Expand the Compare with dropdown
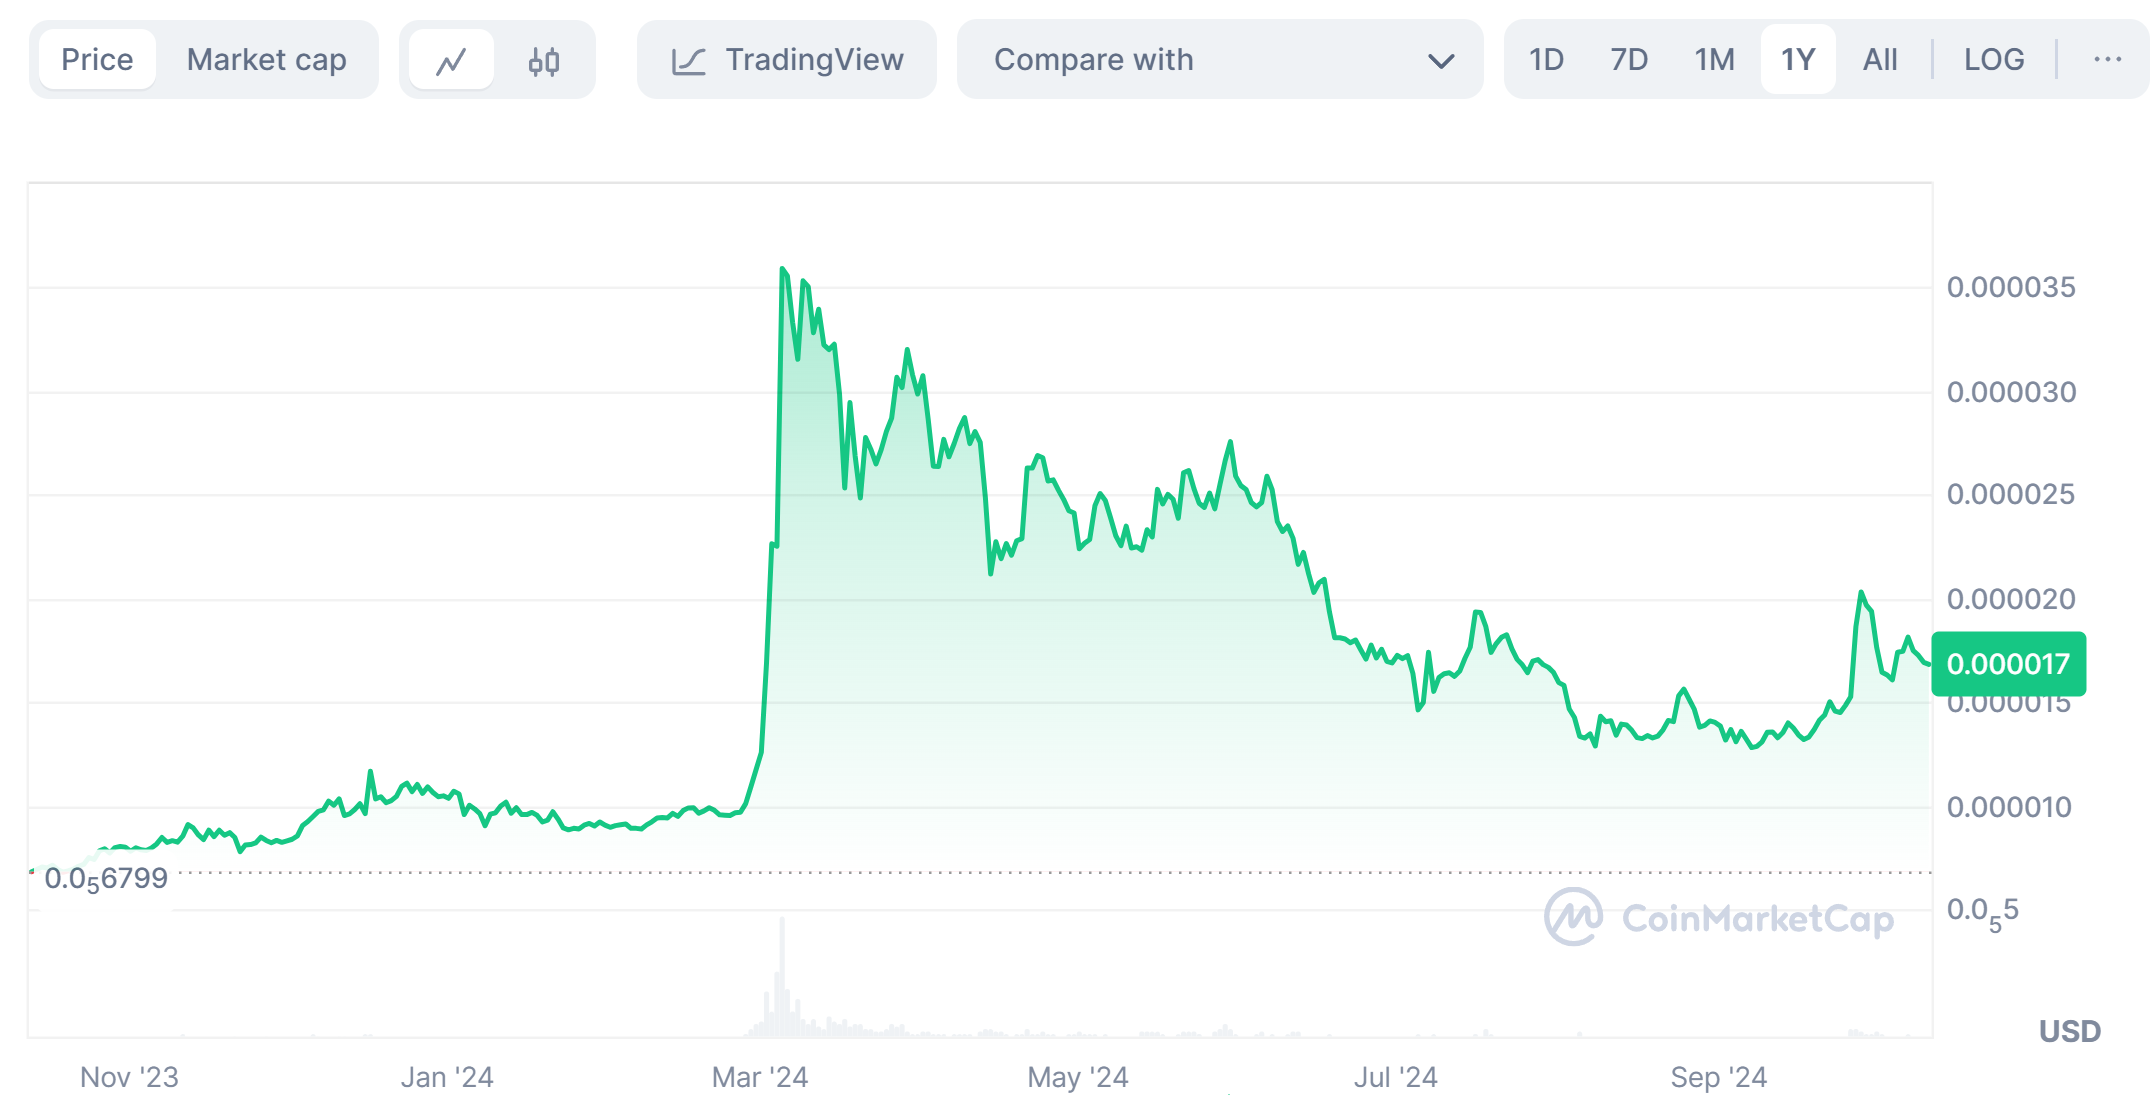The image size is (2156, 1095). pyautogui.click(x=1220, y=60)
